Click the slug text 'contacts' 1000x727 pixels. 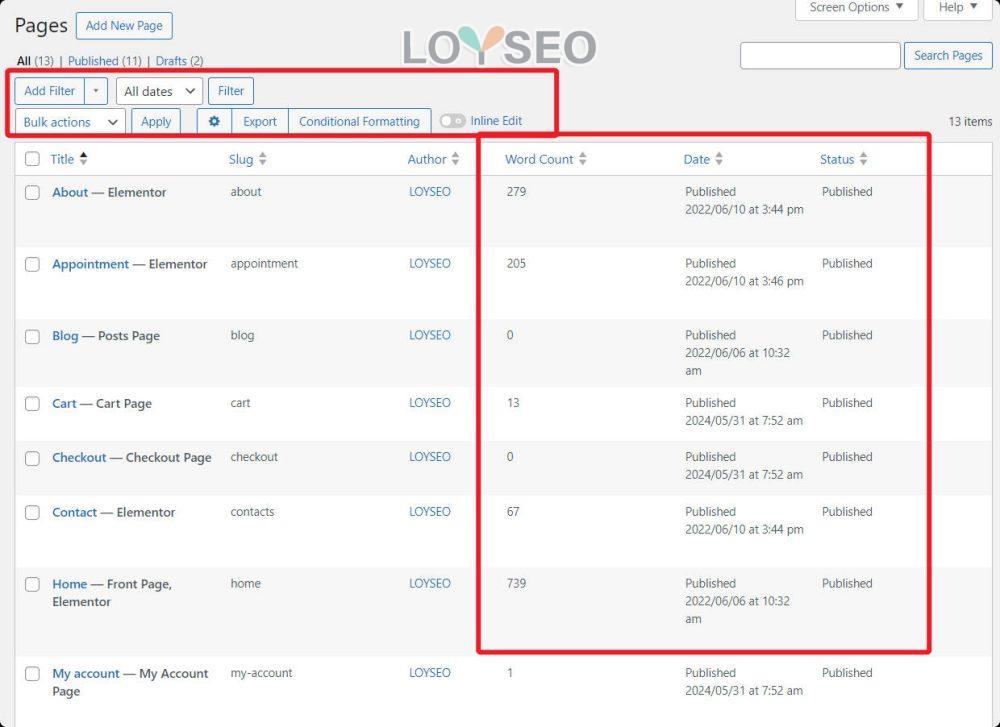(x=253, y=511)
